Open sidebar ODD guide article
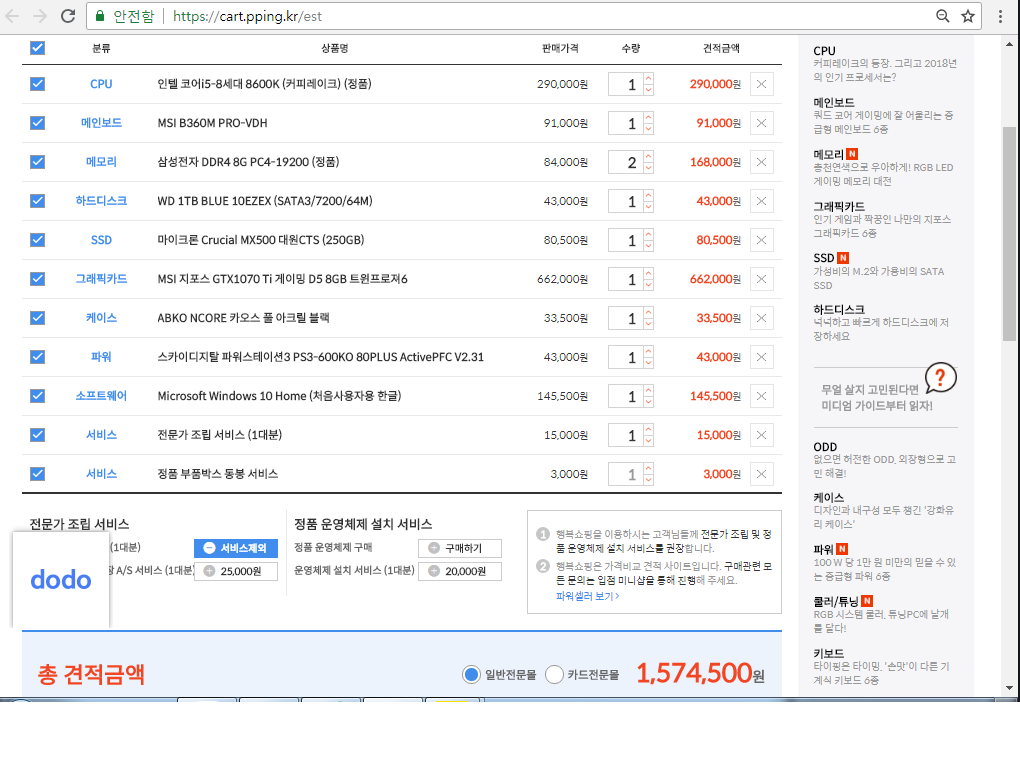Image resolution: width=1020 pixels, height=757 pixels. coord(884,460)
